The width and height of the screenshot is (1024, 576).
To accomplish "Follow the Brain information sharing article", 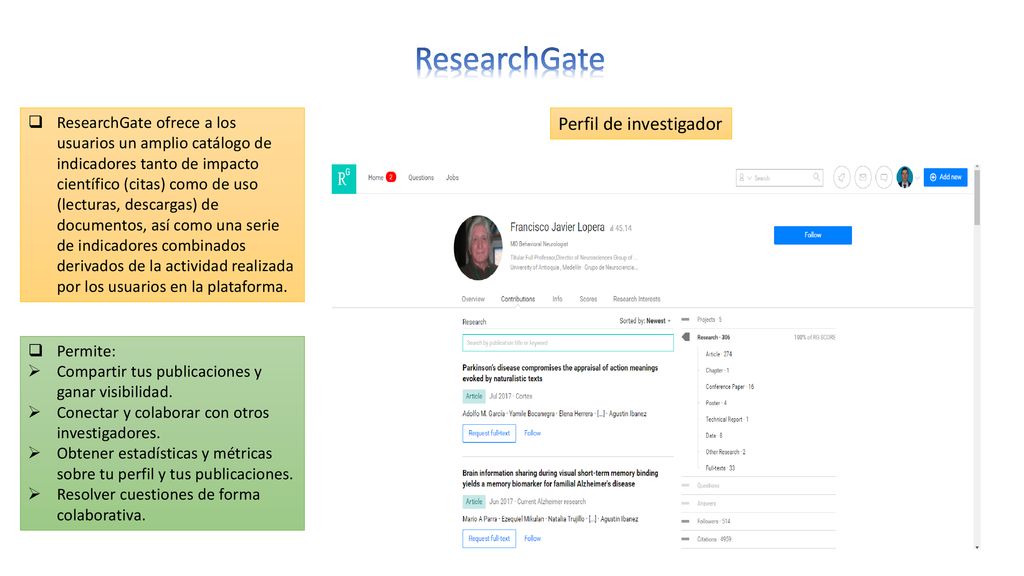I will (532, 538).
